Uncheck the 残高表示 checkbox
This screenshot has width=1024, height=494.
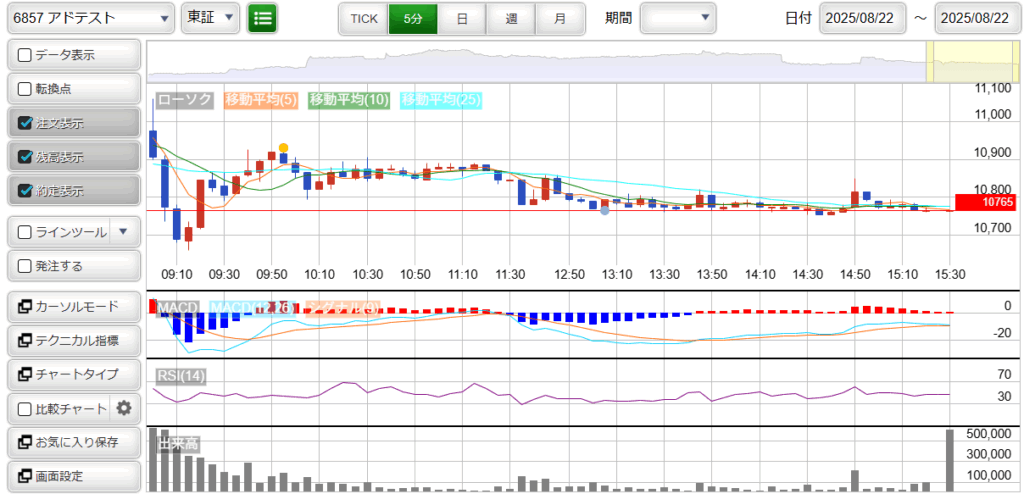pyautogui.click(x=25, y=157)
